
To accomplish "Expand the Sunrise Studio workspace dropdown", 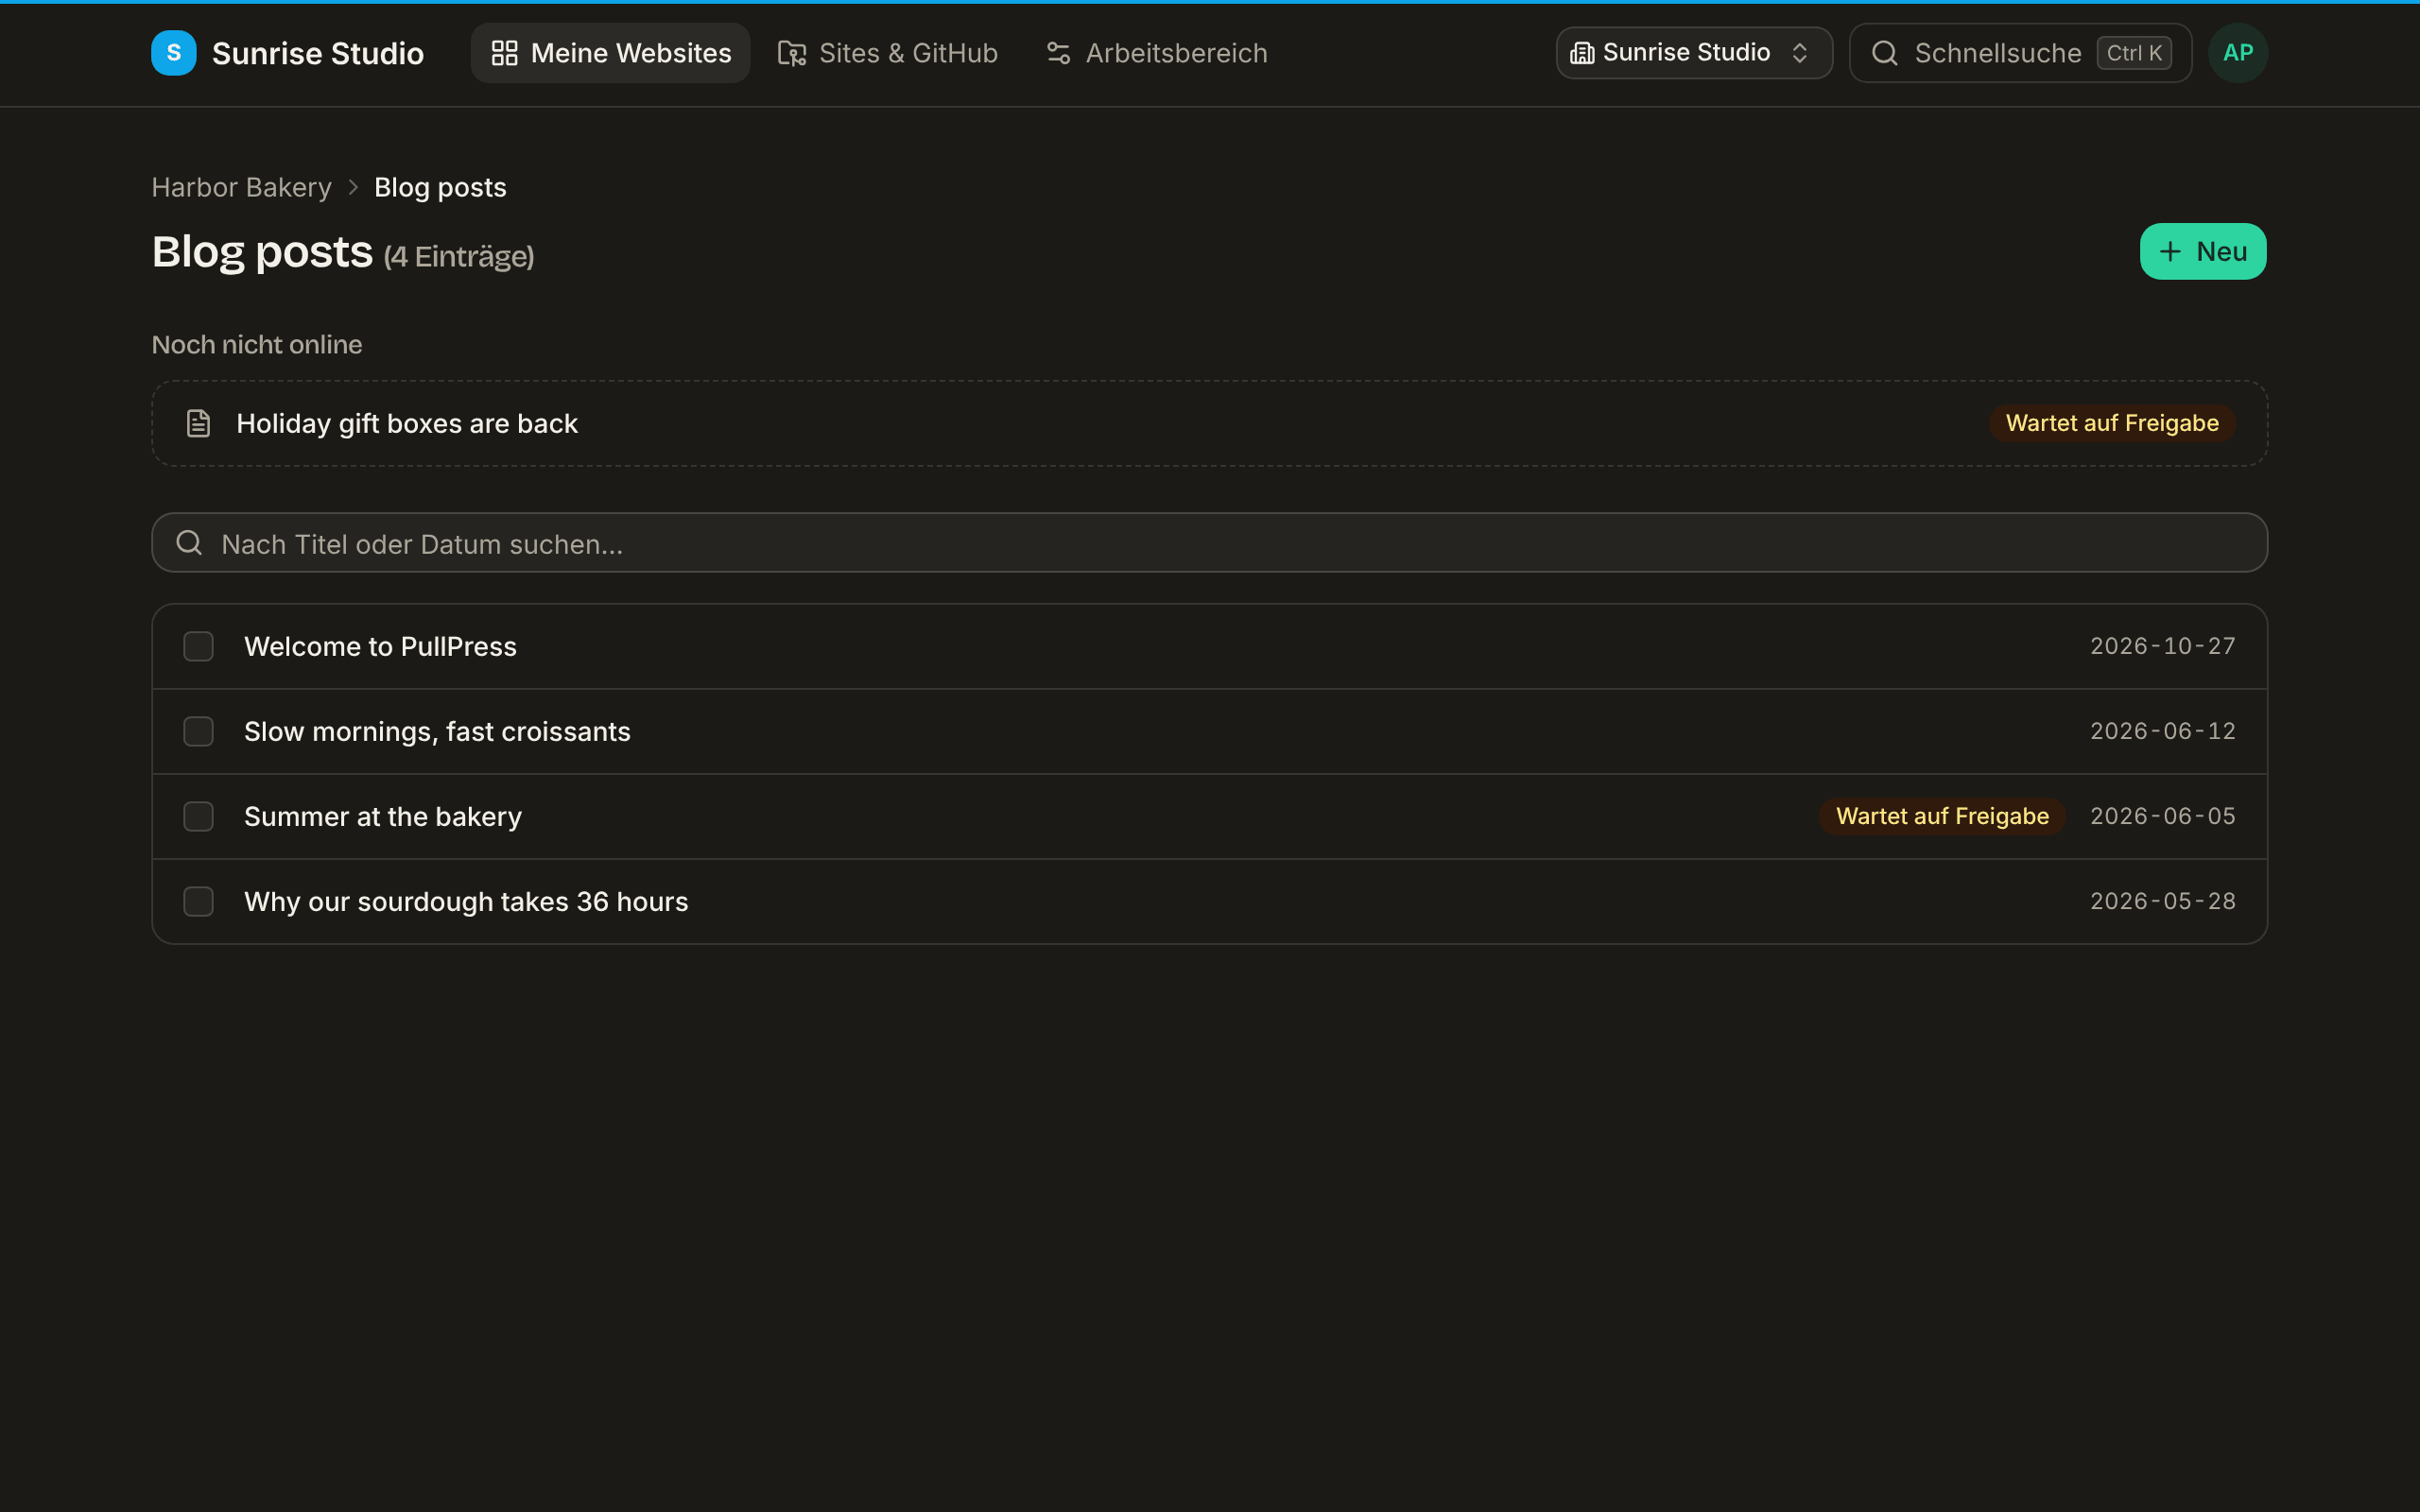I will [1693, 53].
